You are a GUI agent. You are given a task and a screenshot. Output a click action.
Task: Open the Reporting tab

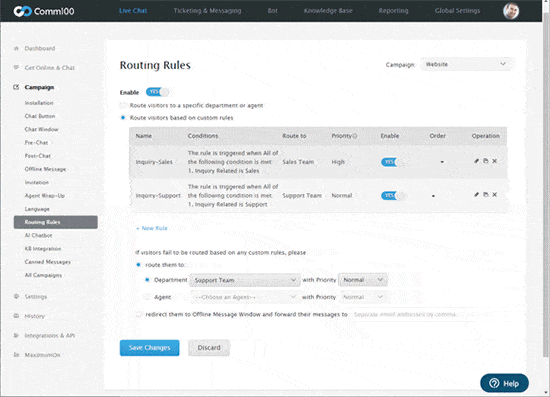point(394,11)
